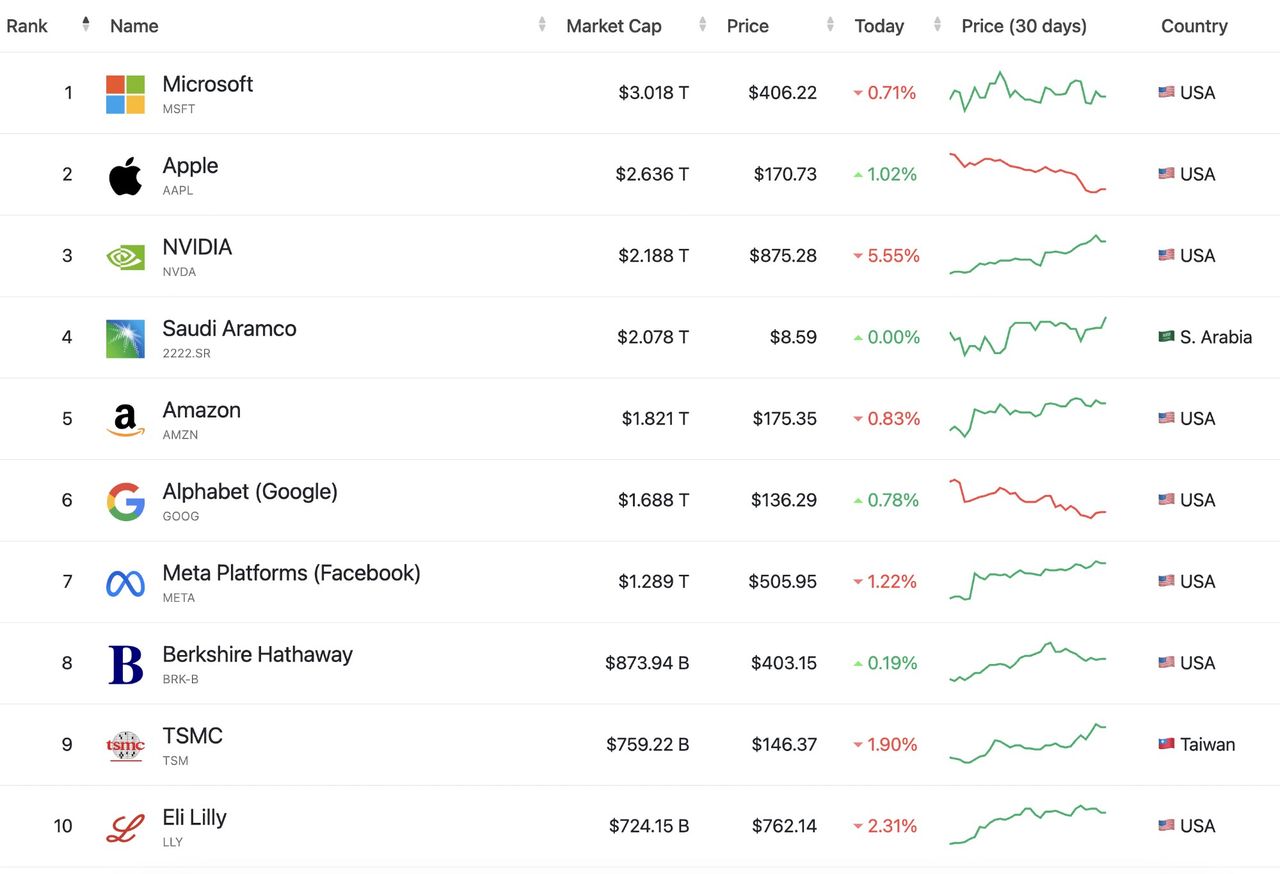Click the Taiwan flag next to TSMC
The image size is (1280, 874).
[1166, 744]
